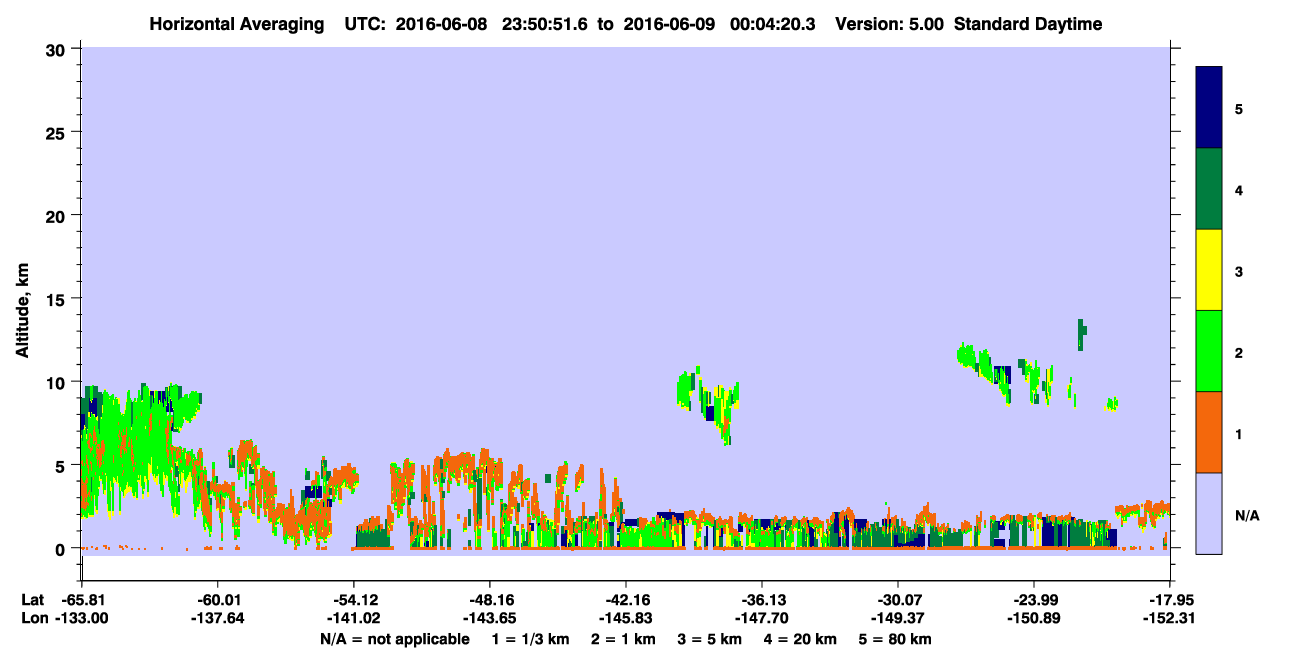Click the latitude value '-65.81'
The height and width of the screenshot is (667, 1300).
82,600
